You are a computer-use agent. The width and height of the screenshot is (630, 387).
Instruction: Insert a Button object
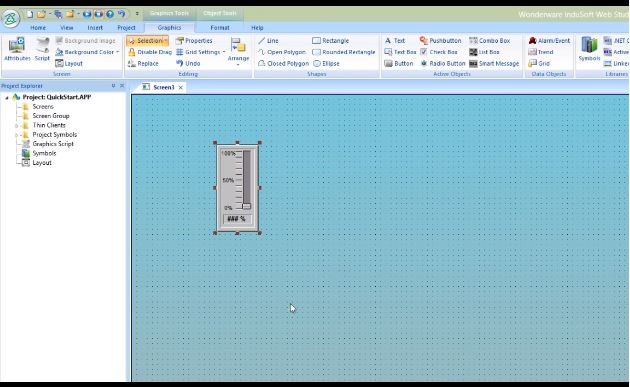click(399, 63)
